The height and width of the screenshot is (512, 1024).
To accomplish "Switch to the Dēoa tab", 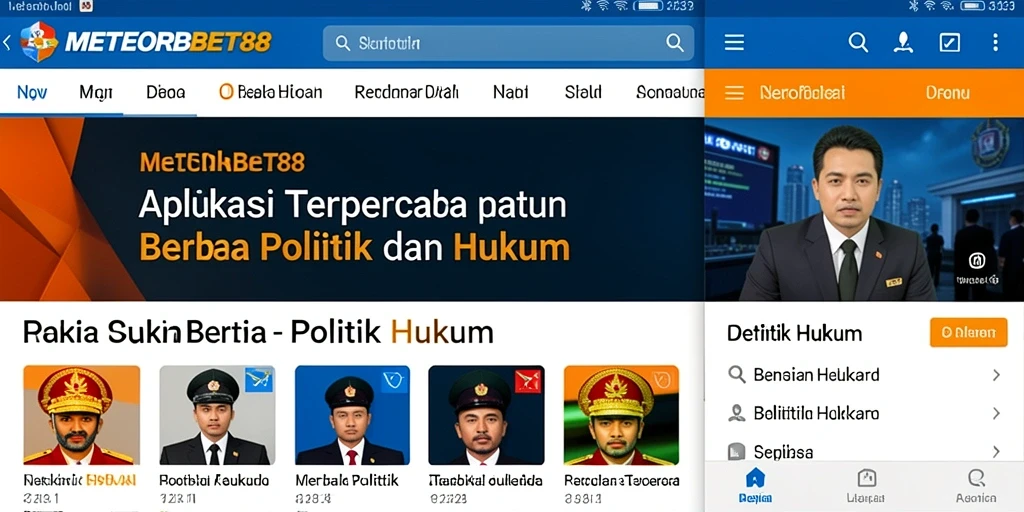I will (165, 92).
